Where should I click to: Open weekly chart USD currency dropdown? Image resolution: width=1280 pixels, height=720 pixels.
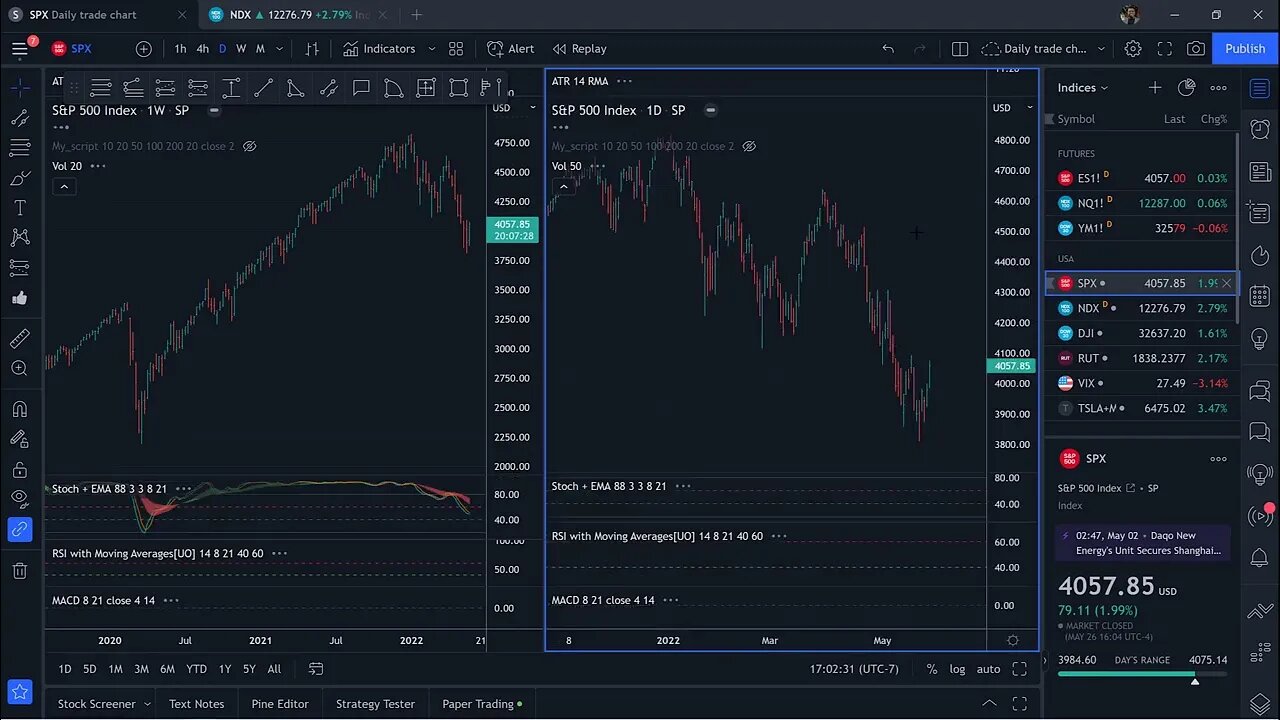pos(513,108)
